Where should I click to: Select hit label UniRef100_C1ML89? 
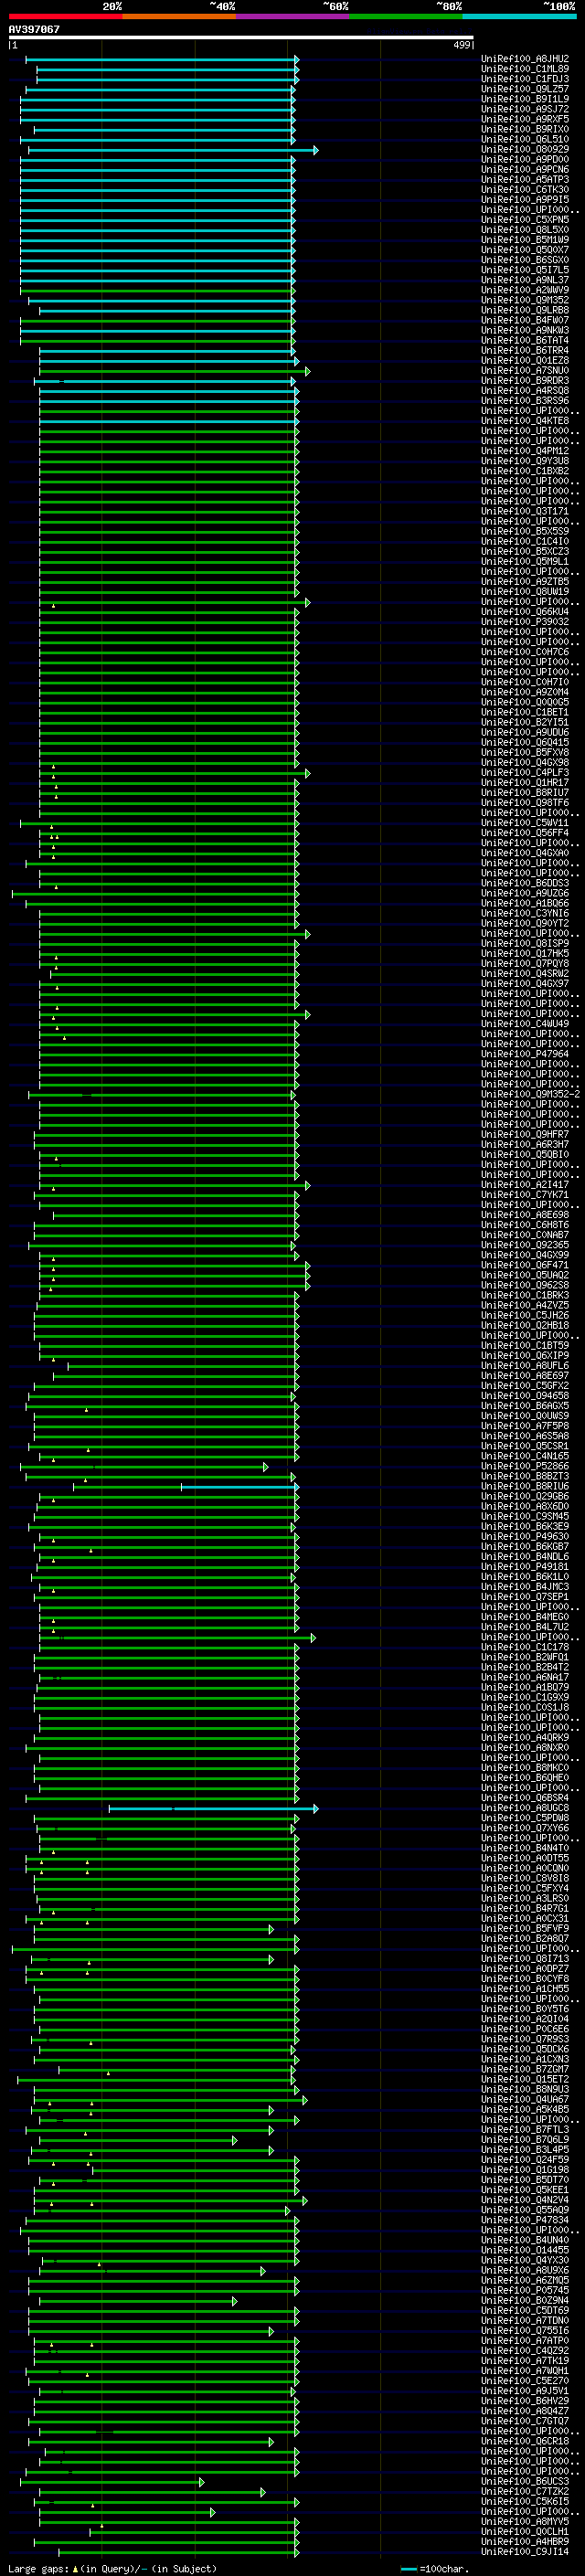click(x=525, y=69)
